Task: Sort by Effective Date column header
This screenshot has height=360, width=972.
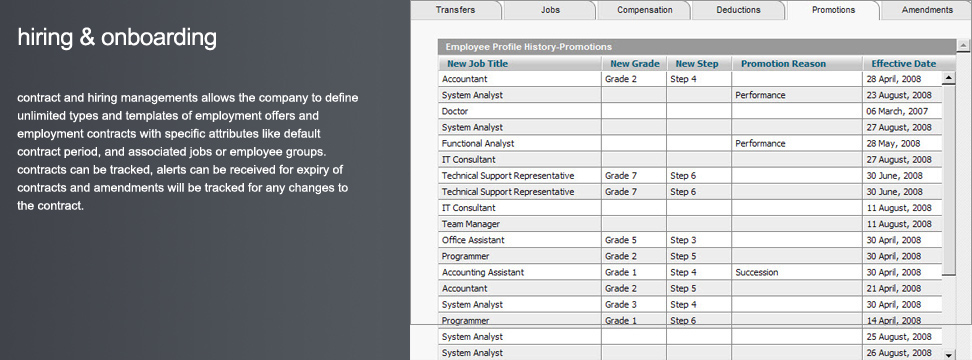Action: coord(903,63)
